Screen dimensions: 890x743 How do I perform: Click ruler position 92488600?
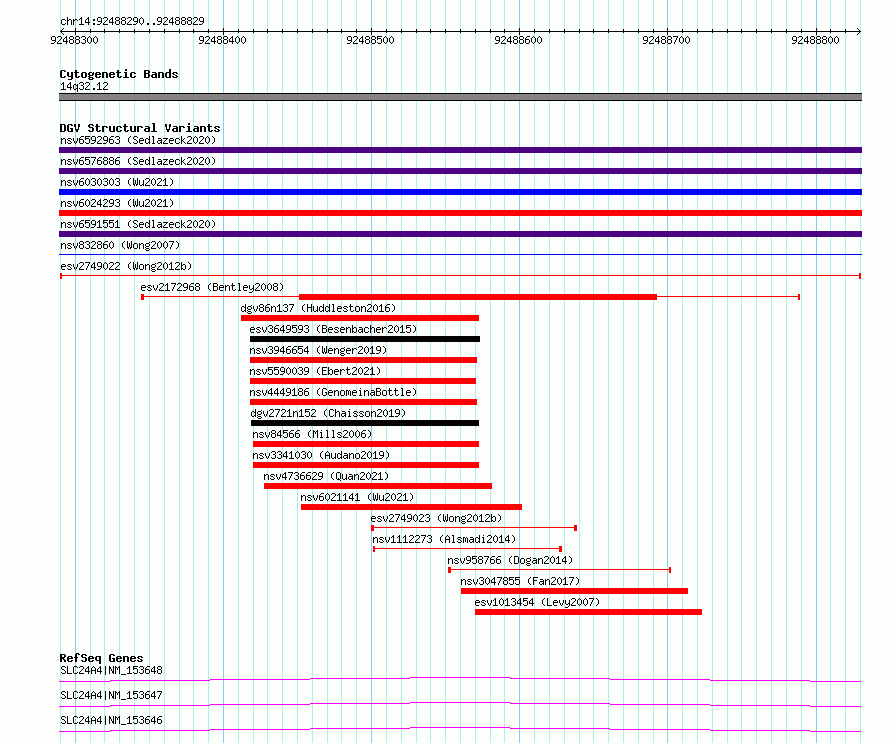(x=518, y=40)
